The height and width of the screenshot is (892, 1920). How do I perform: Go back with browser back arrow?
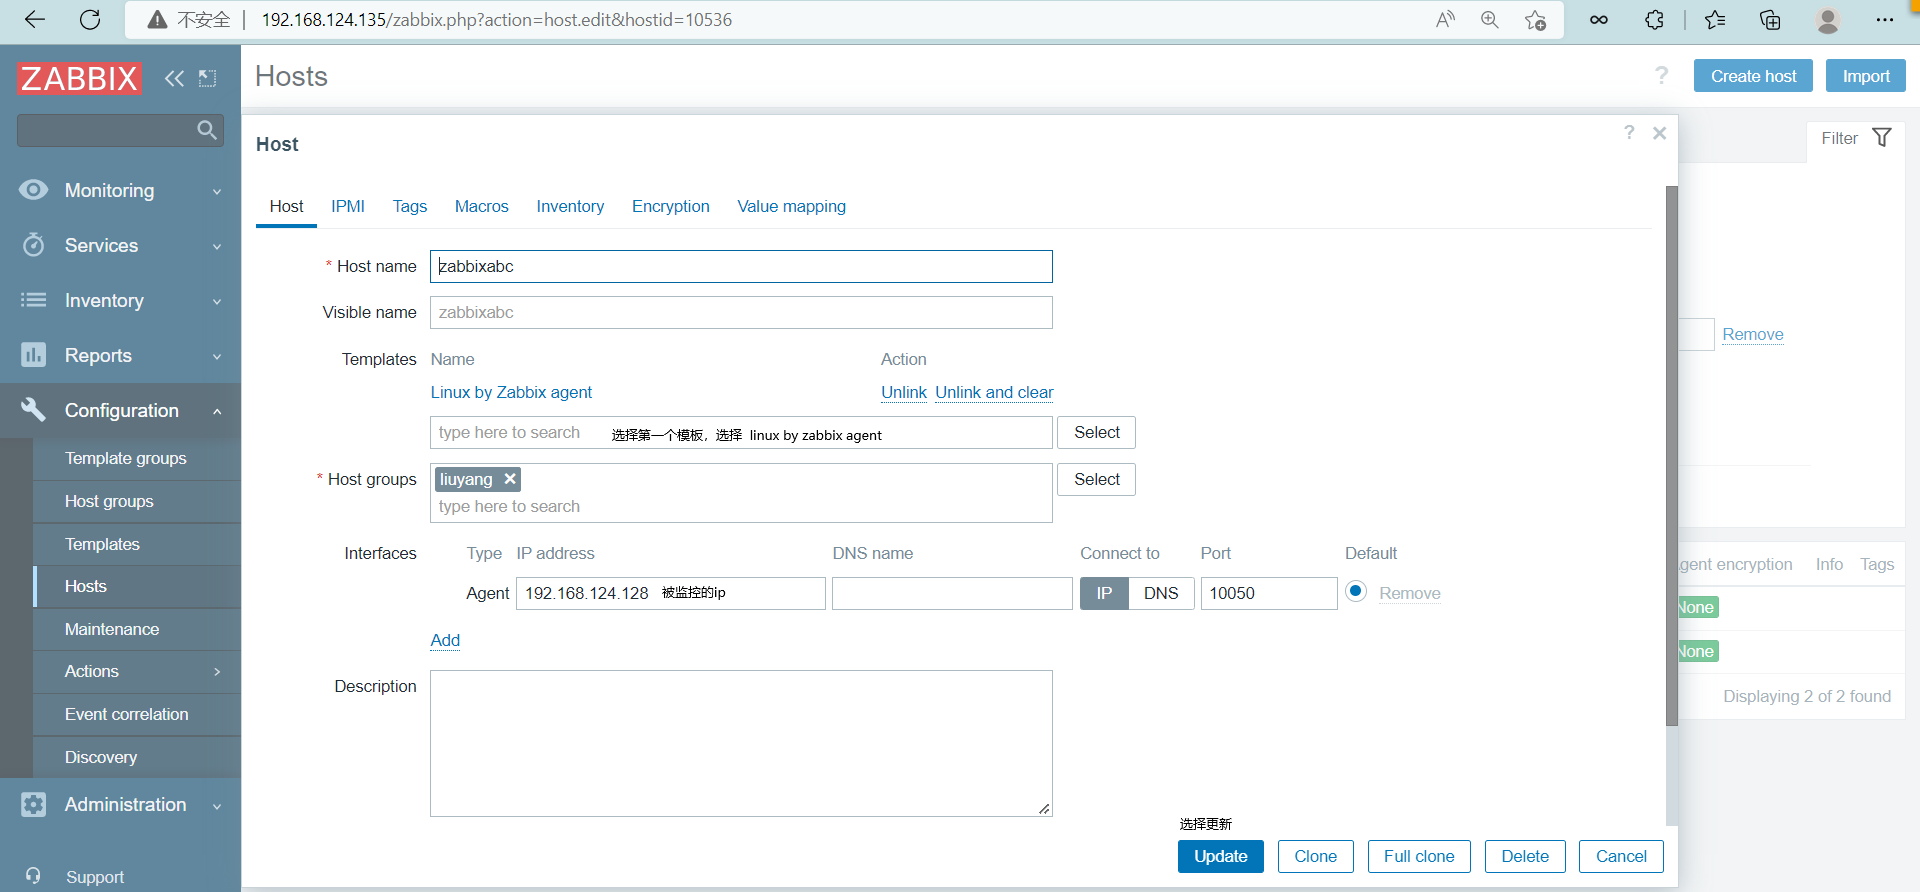click(34, 20)
